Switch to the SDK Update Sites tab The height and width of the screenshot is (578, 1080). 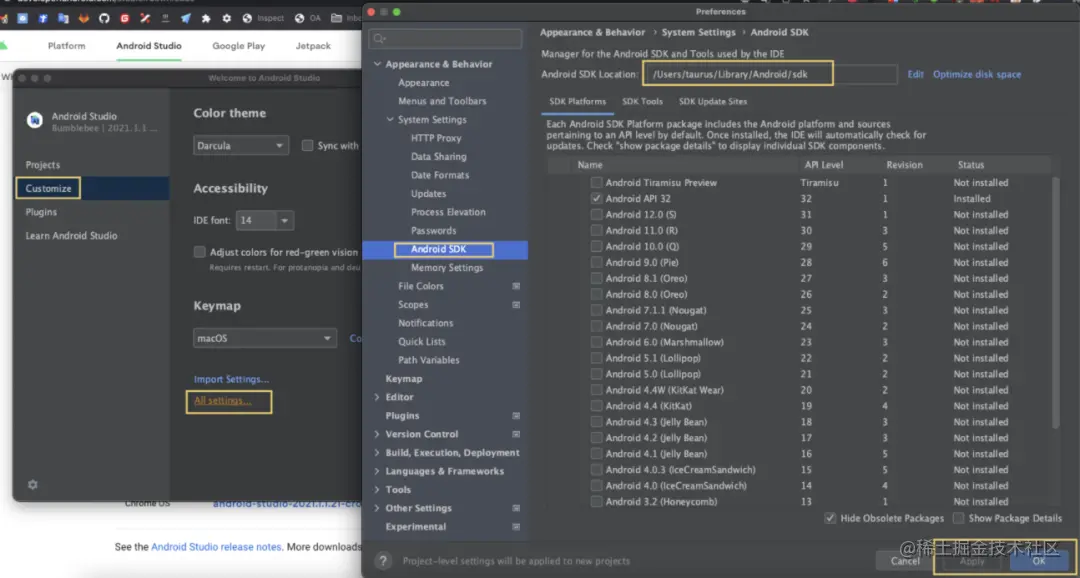[713, 101]
